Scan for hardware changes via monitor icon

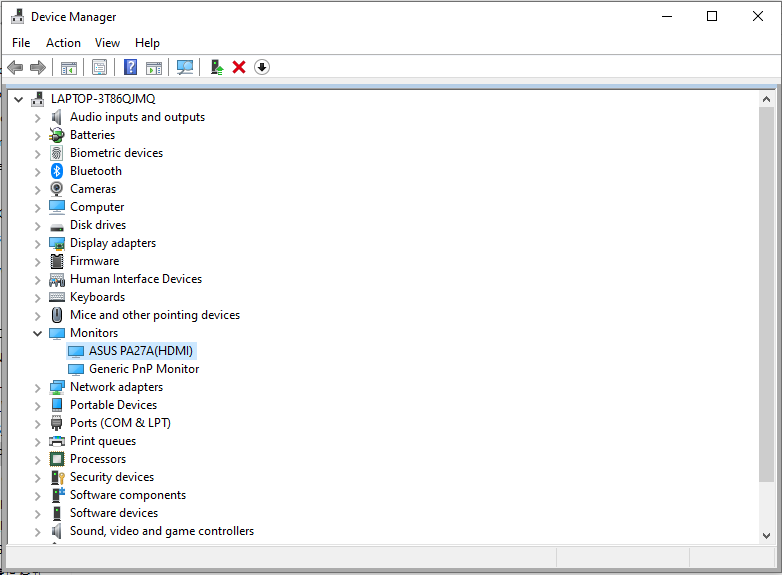tap(185, 67)
